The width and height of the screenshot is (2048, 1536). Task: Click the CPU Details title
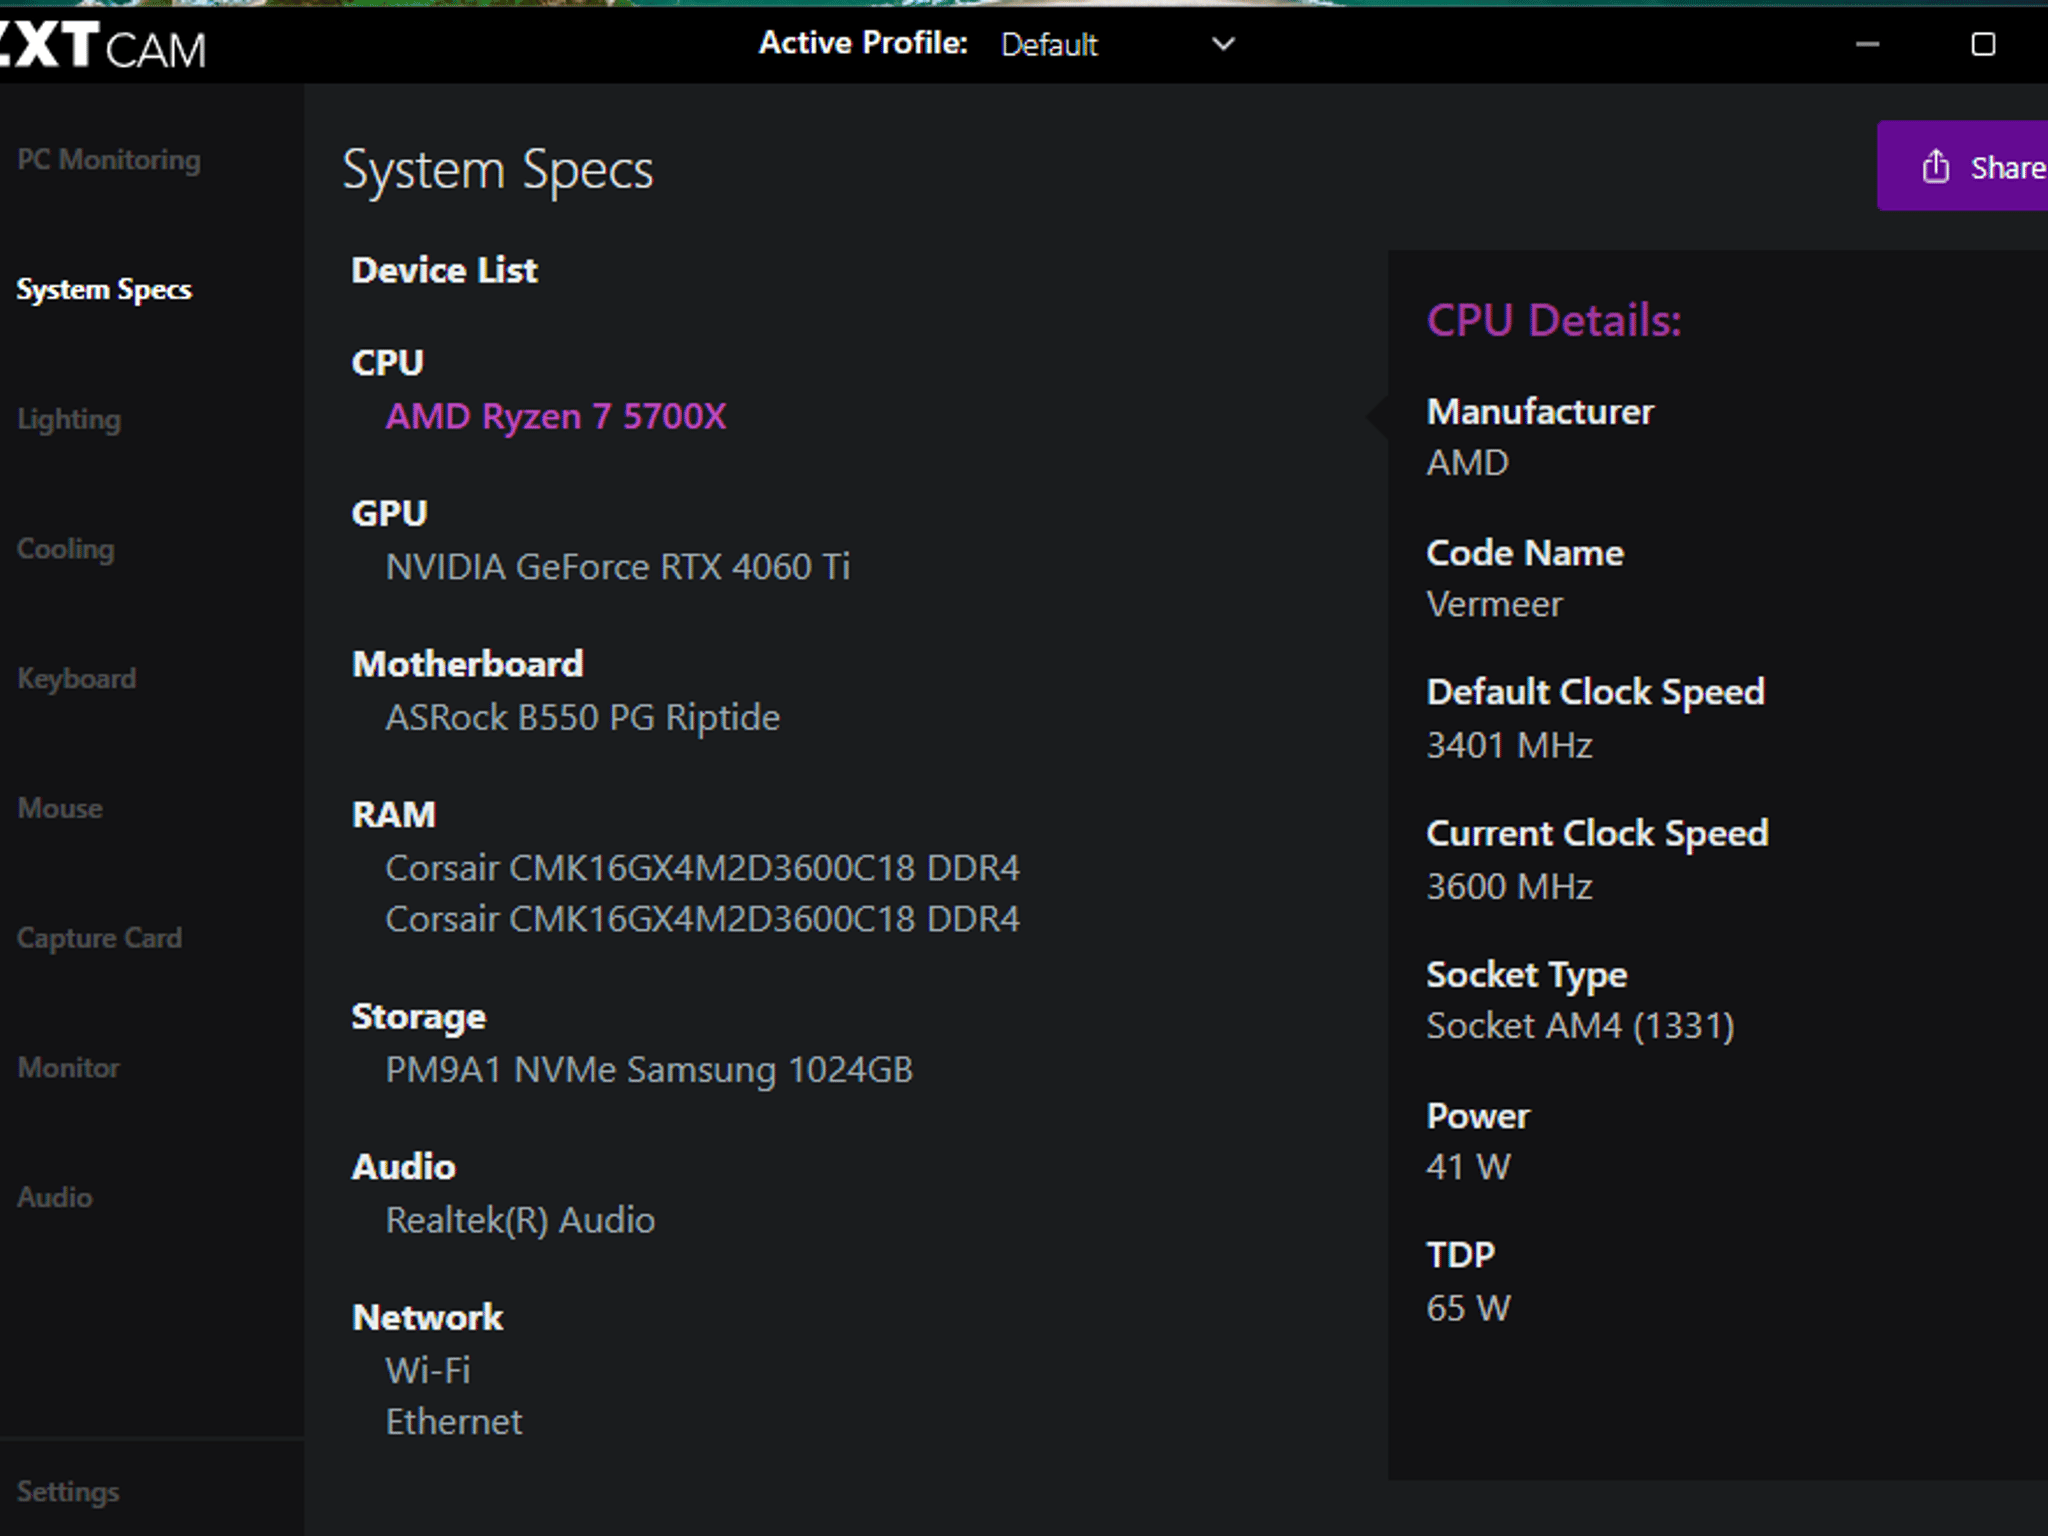pos(1554,321)
